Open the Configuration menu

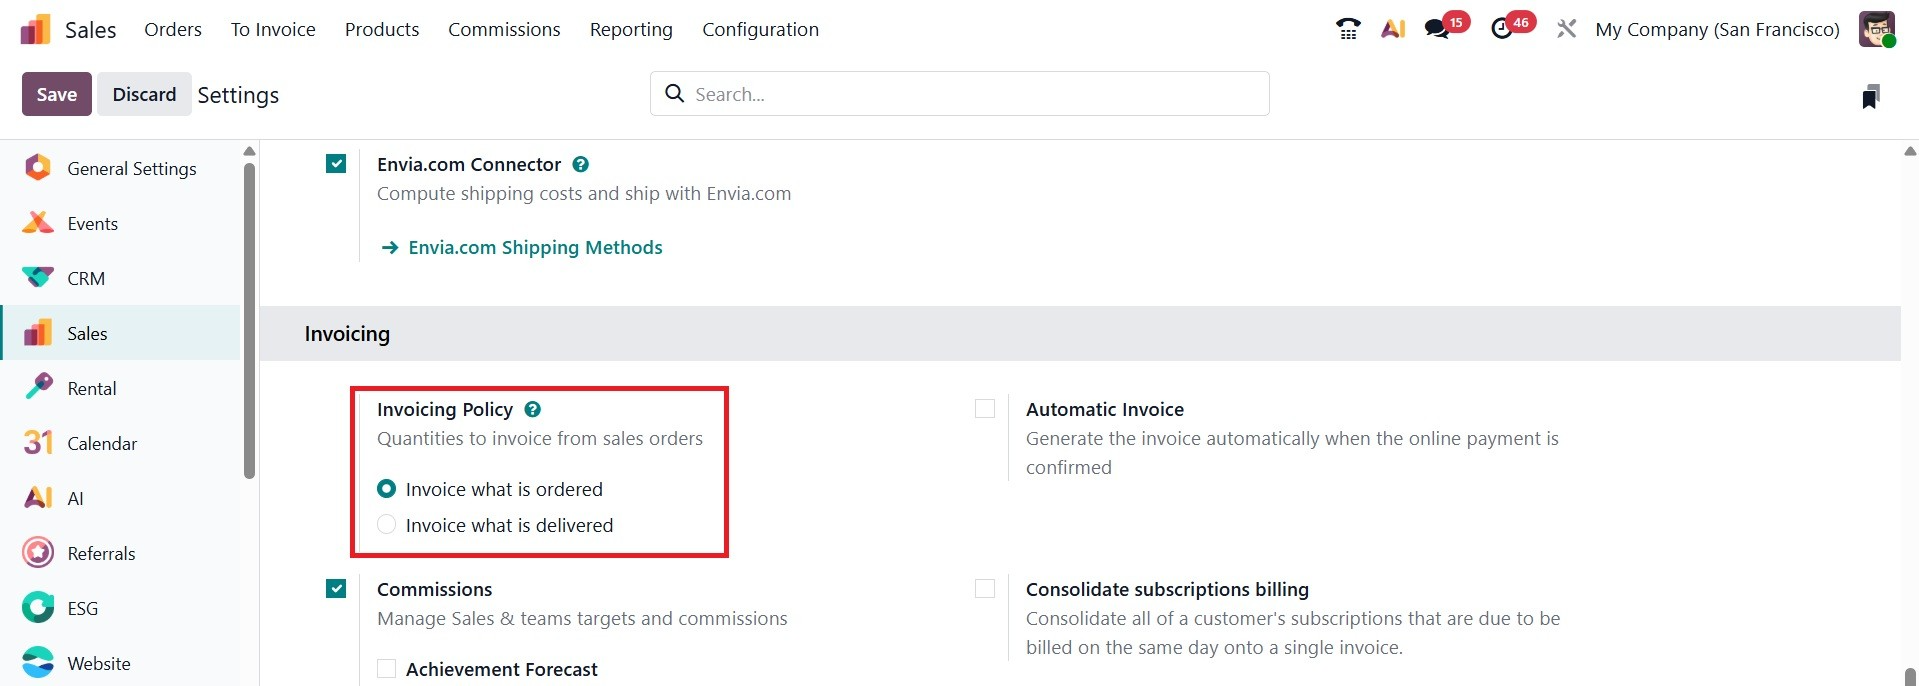coord(760,29)
